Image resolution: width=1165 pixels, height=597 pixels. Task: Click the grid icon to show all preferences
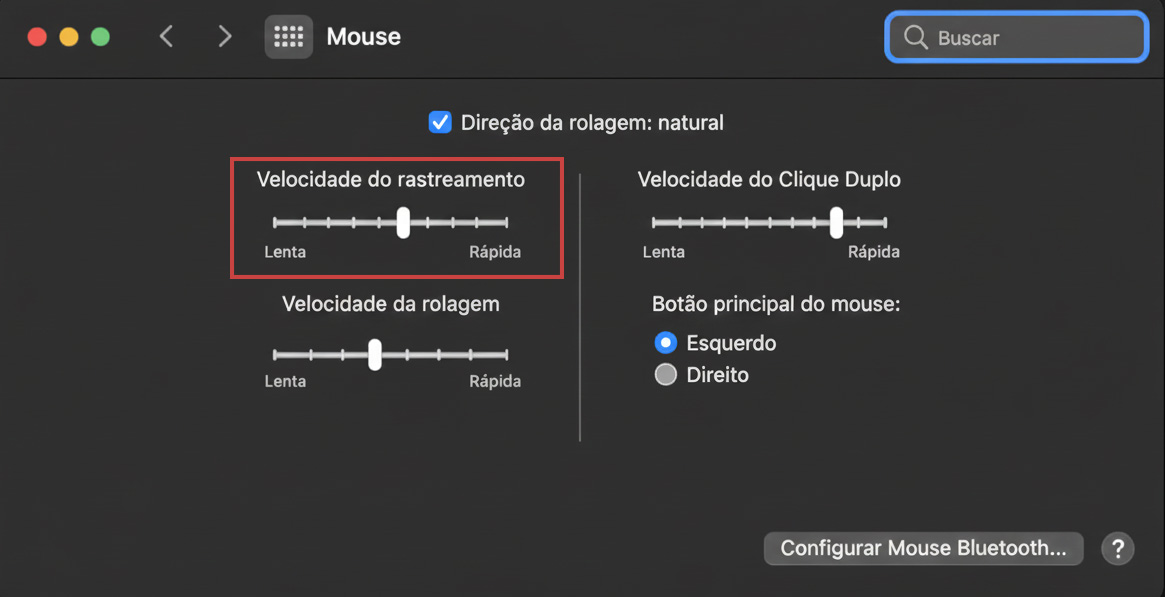(288, 36)
